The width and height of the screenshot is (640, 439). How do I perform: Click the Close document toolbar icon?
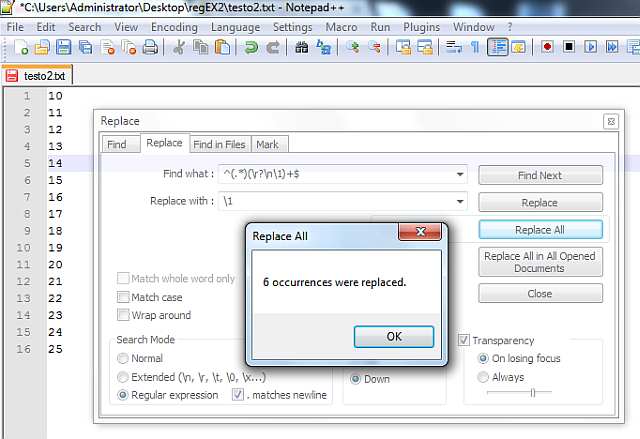pyautogui.click(x=107, y=47)
